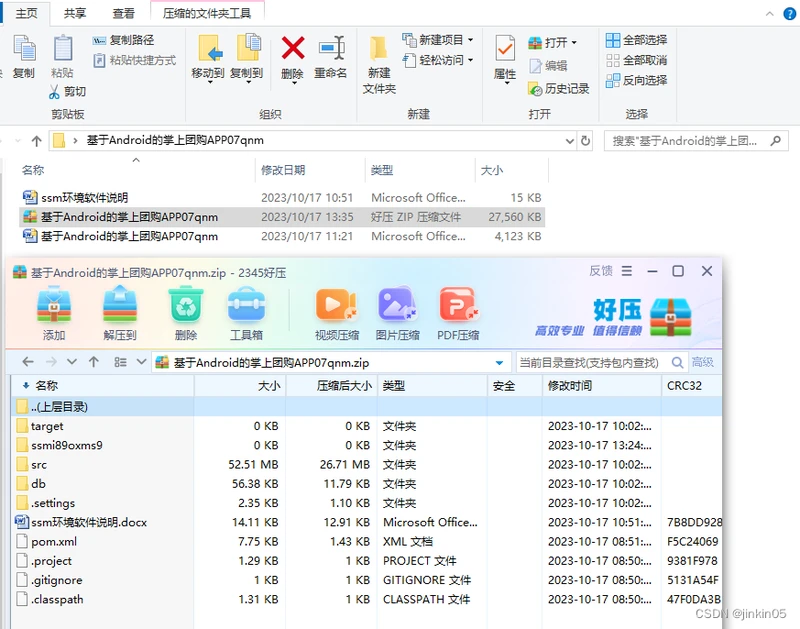The height and width of the screenshot is (629, 800).
Task: Click the Properties checkmark icon
Action: click(x=505, y=48)
